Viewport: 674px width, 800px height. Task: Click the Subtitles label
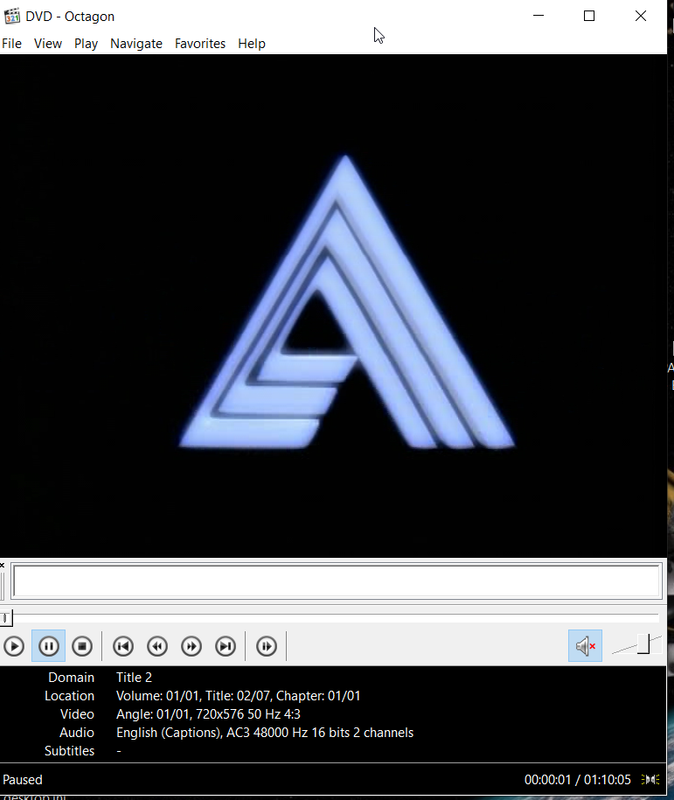[69, 751]
